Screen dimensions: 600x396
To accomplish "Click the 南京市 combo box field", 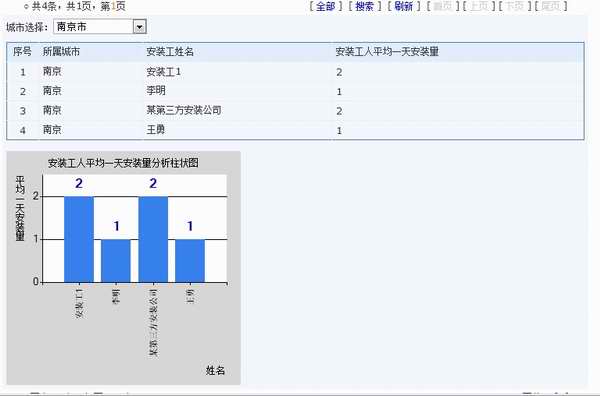I will point(100,27).
